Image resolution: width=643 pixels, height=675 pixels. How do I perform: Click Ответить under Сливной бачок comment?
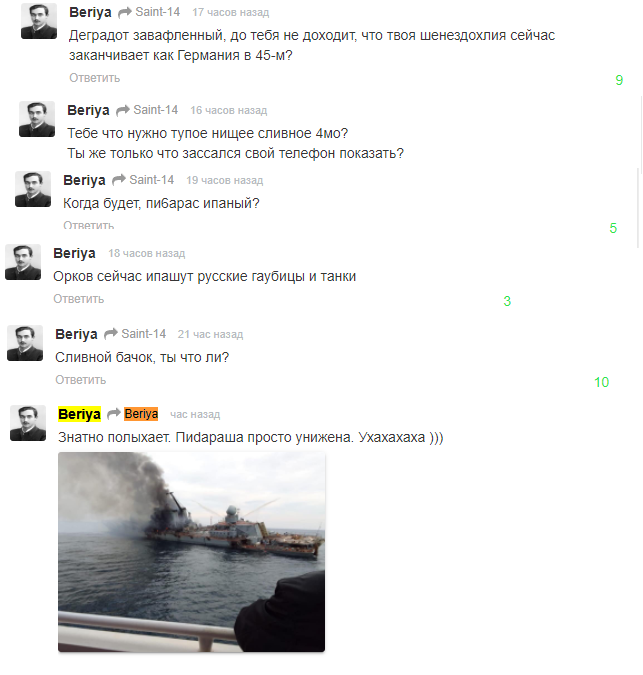pyautogui.click(x=80, y=380)
